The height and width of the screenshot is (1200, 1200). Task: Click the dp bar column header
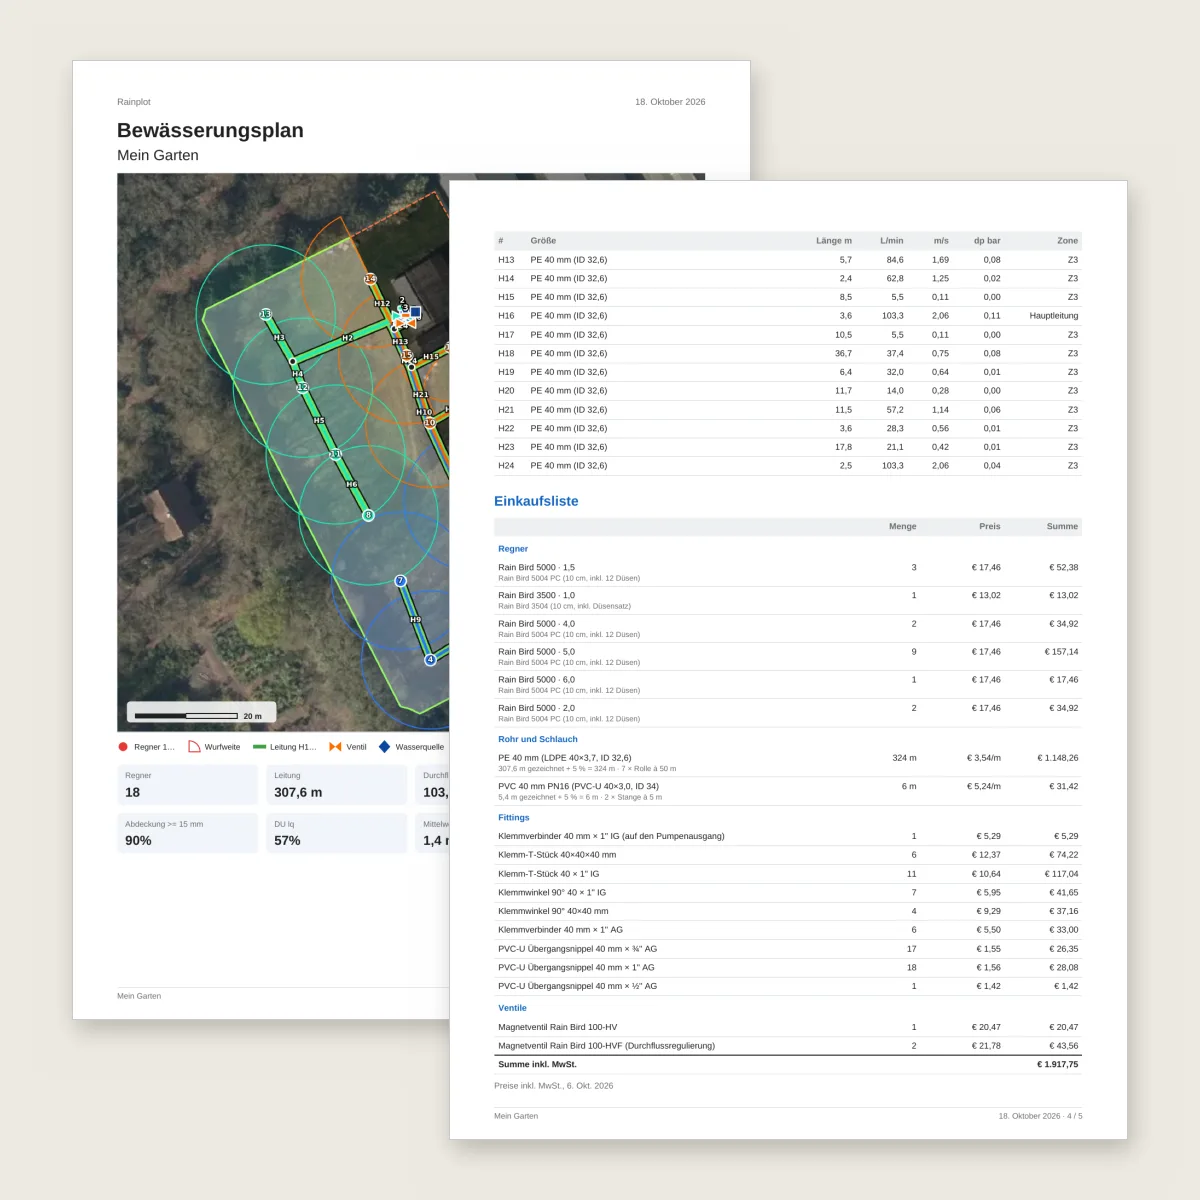(987, 241)
